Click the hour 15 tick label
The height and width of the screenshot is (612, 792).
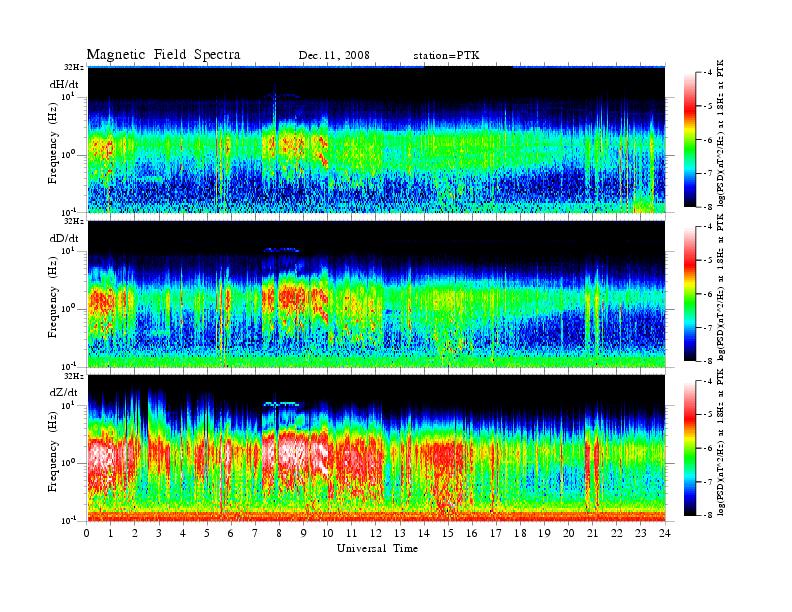(448, 533)
